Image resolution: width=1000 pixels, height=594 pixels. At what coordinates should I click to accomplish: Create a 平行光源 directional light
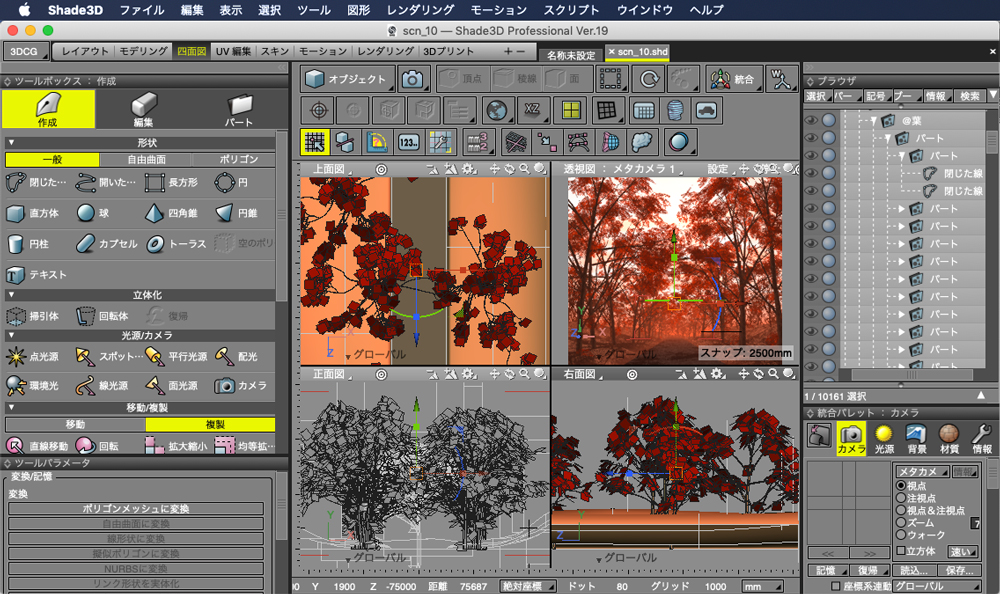[x=176, y=357]
